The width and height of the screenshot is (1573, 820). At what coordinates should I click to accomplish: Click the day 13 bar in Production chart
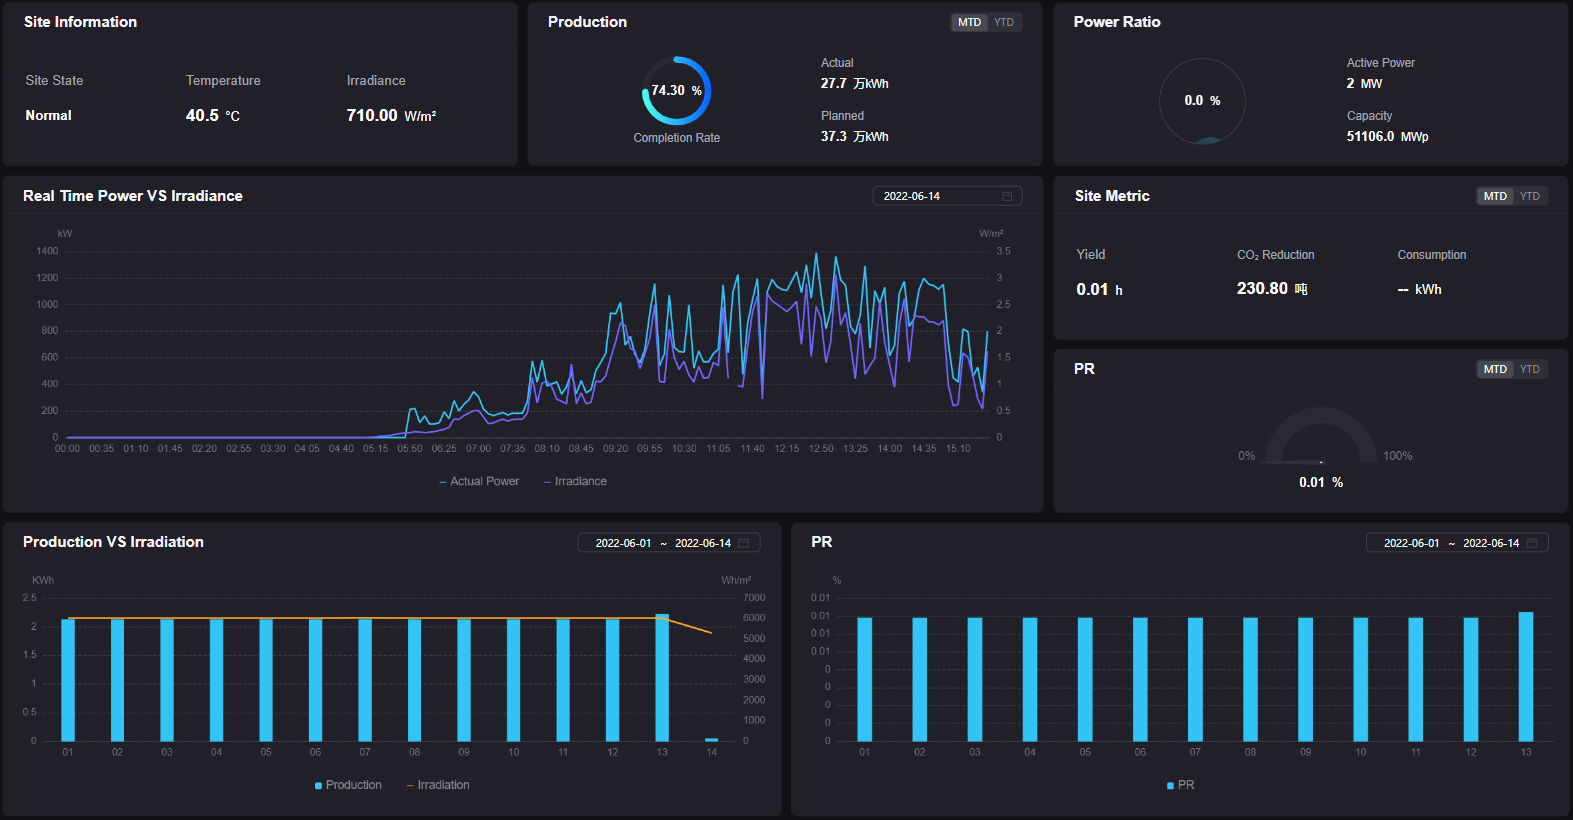click(x=662, y=678)
